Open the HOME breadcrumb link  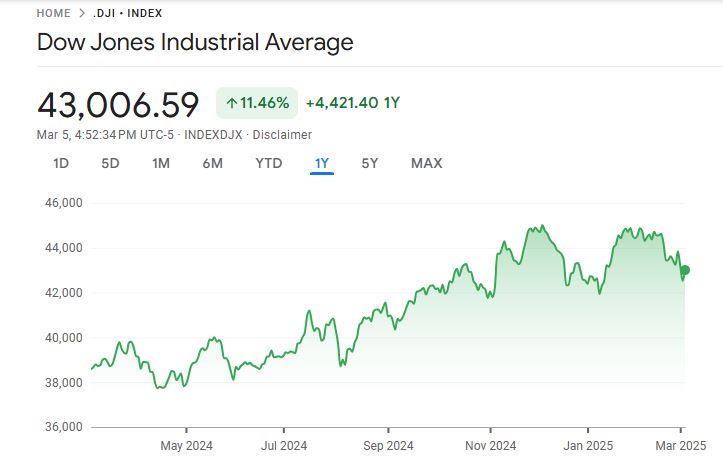tap(53, 13)
